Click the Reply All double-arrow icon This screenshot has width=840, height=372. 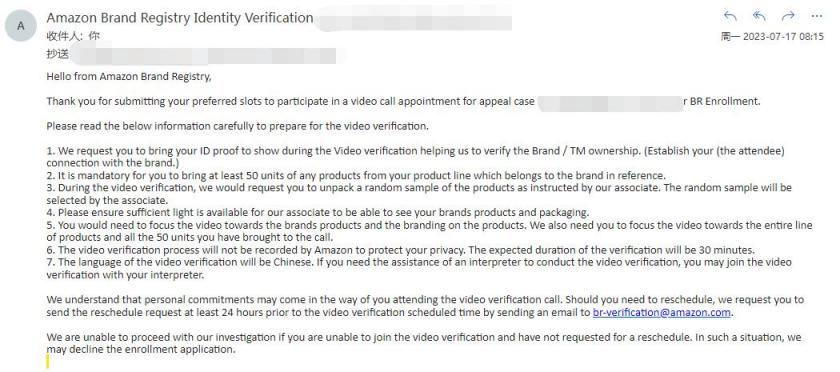[759, 16]
